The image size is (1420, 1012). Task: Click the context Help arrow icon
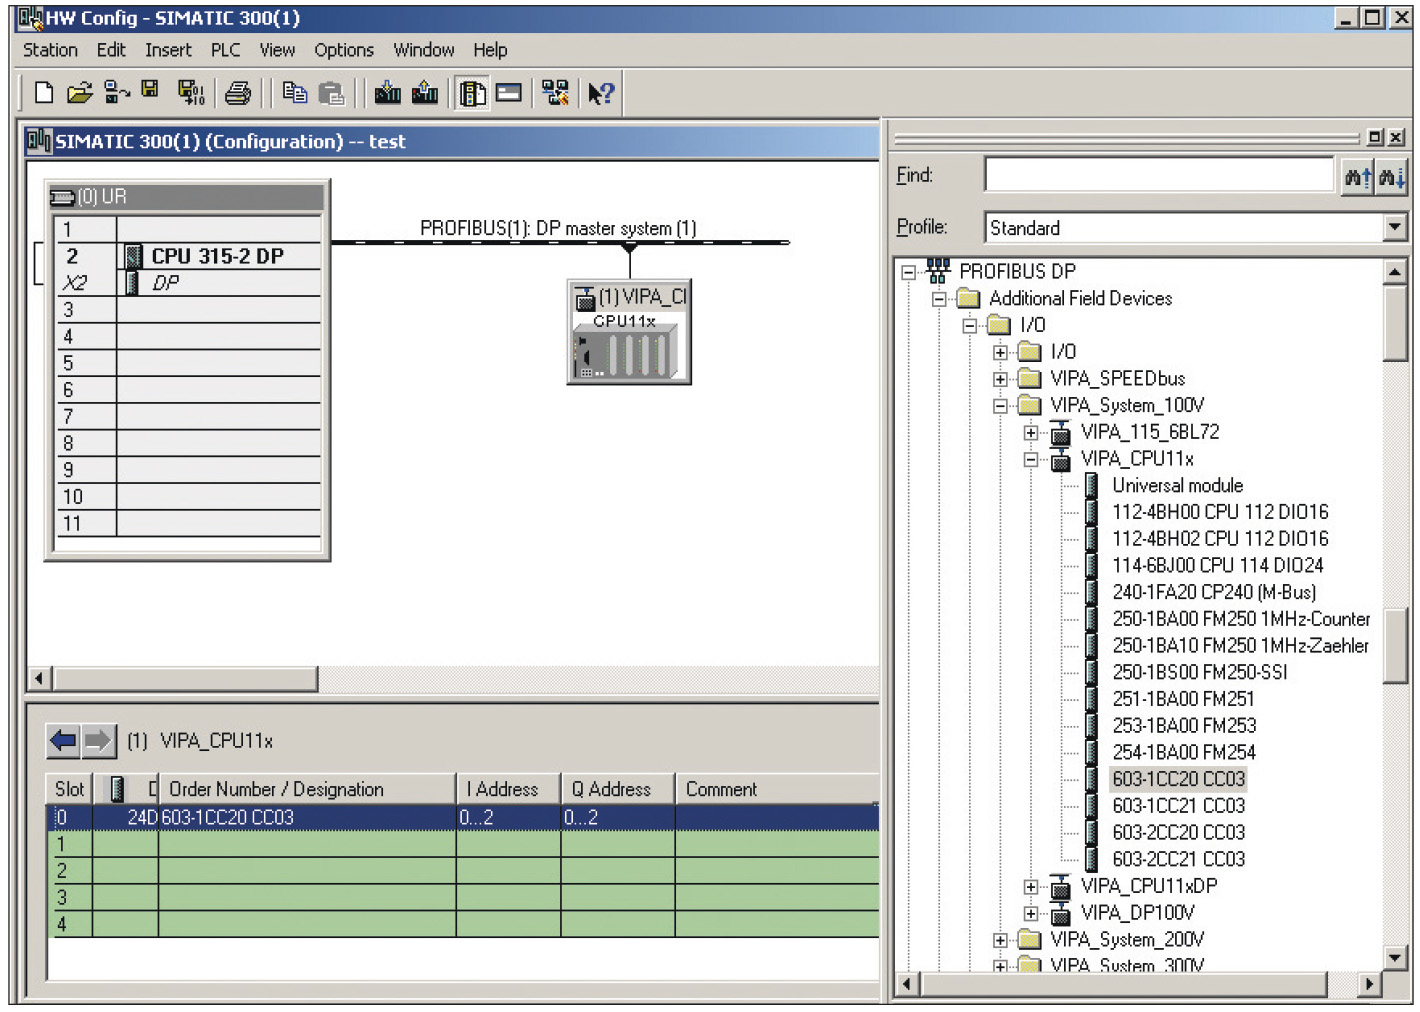(x=601, y=93)
